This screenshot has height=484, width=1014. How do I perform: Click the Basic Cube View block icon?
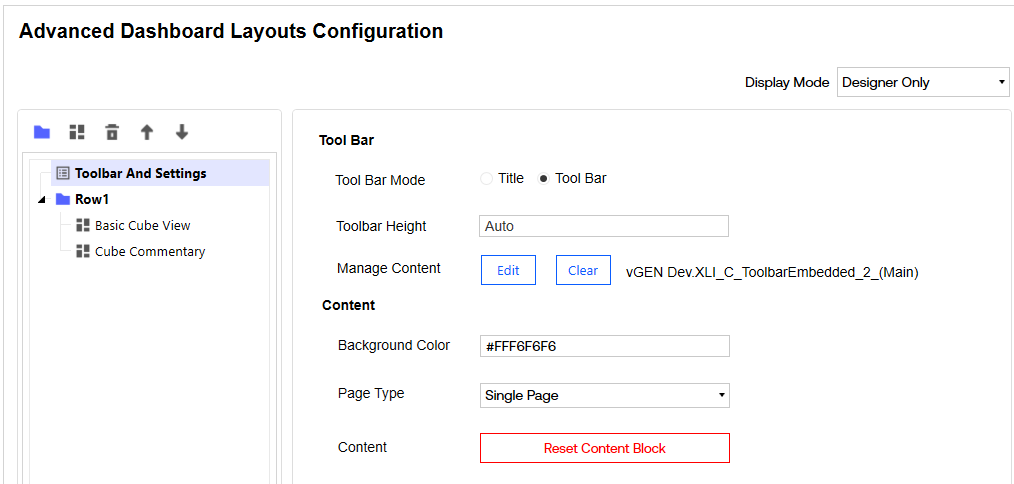[83, 225]
